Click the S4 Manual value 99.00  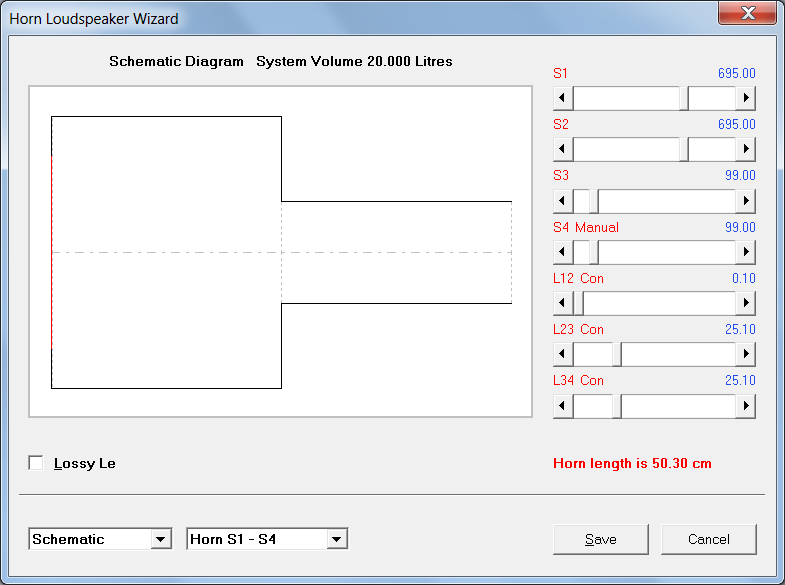(x=740, y=227)
